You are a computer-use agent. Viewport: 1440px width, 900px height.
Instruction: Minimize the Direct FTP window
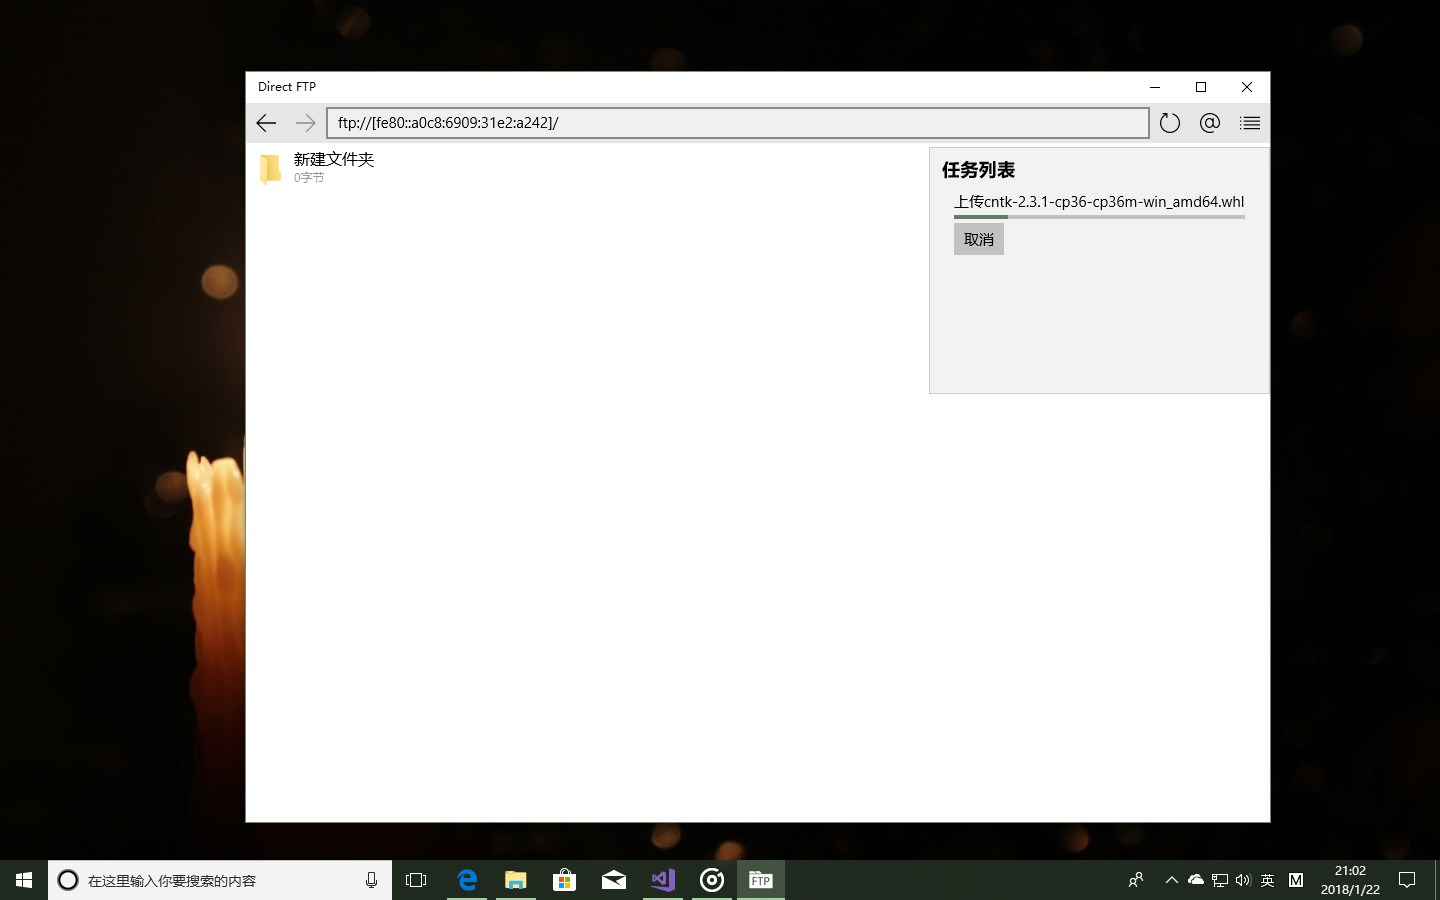[x=1155, y=87]
